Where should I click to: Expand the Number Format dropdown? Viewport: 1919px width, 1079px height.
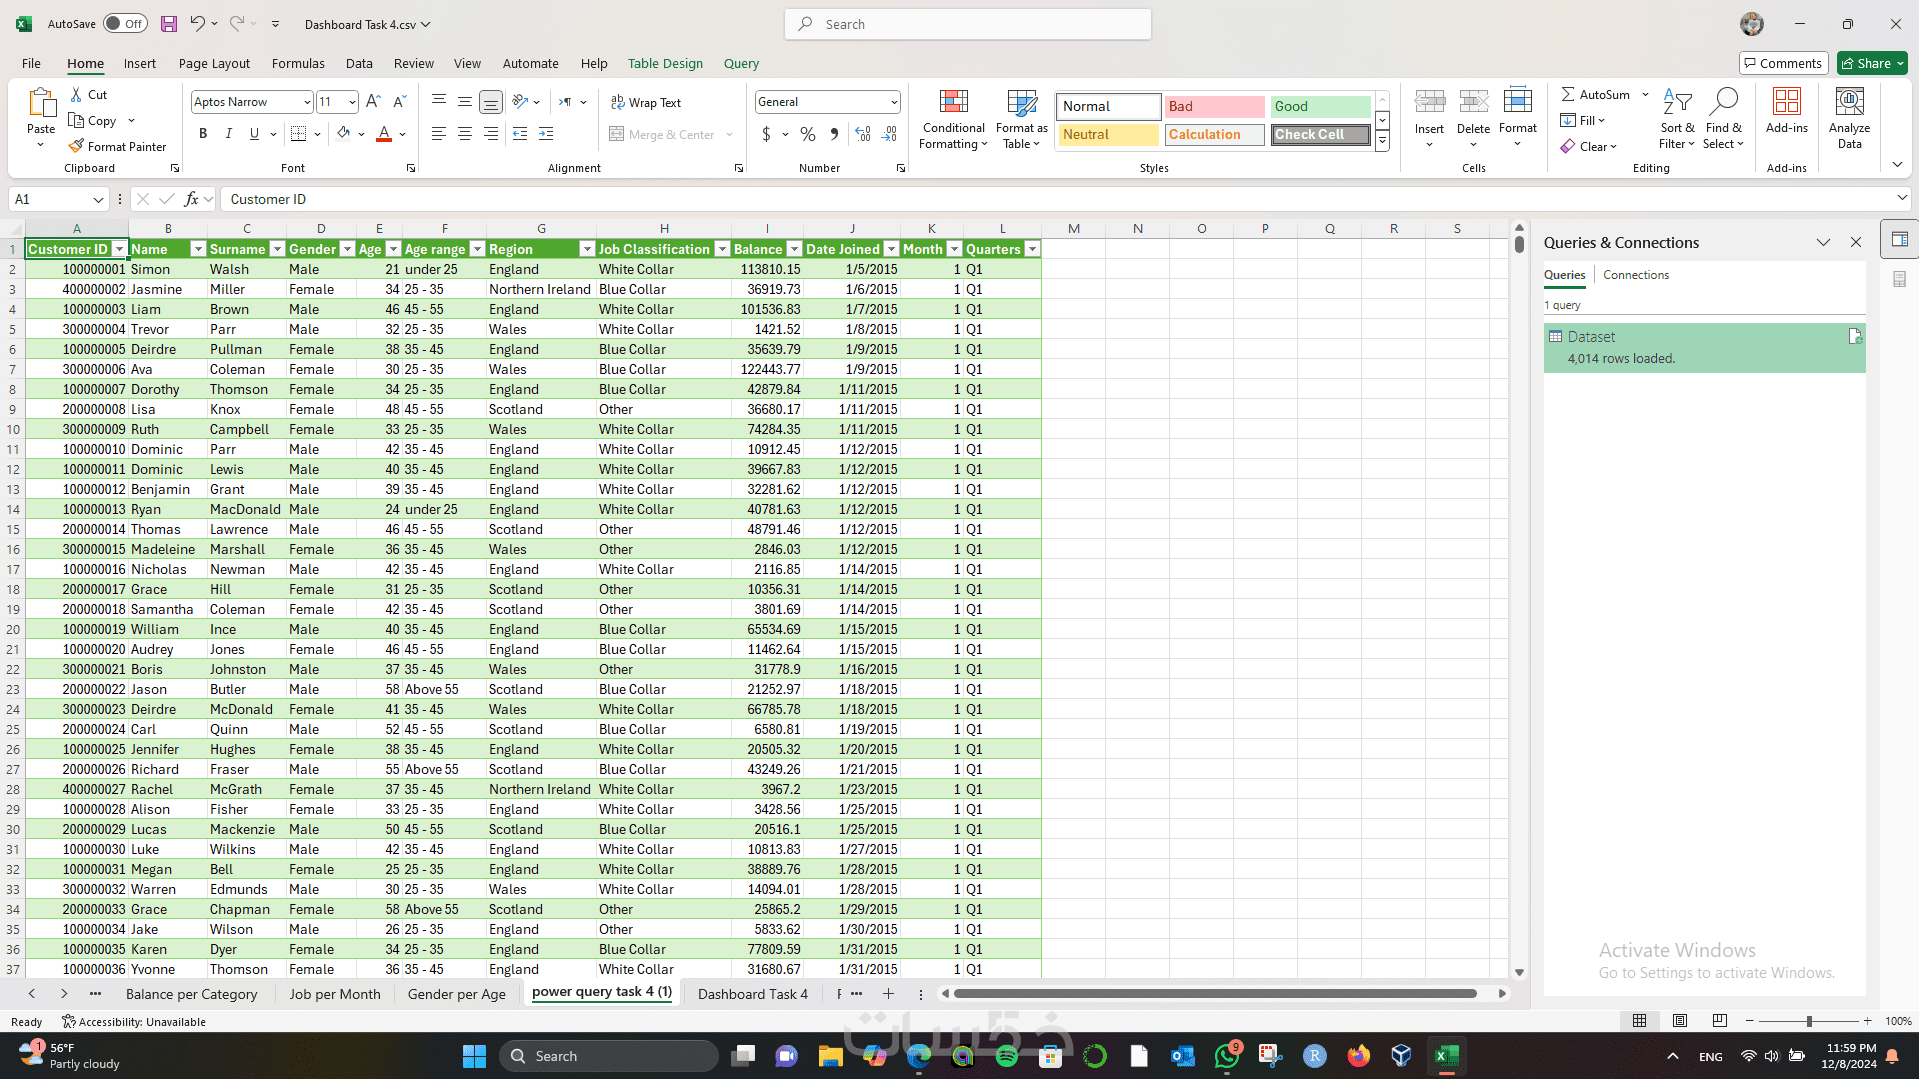pyautogui.click(x=893, y=101)
